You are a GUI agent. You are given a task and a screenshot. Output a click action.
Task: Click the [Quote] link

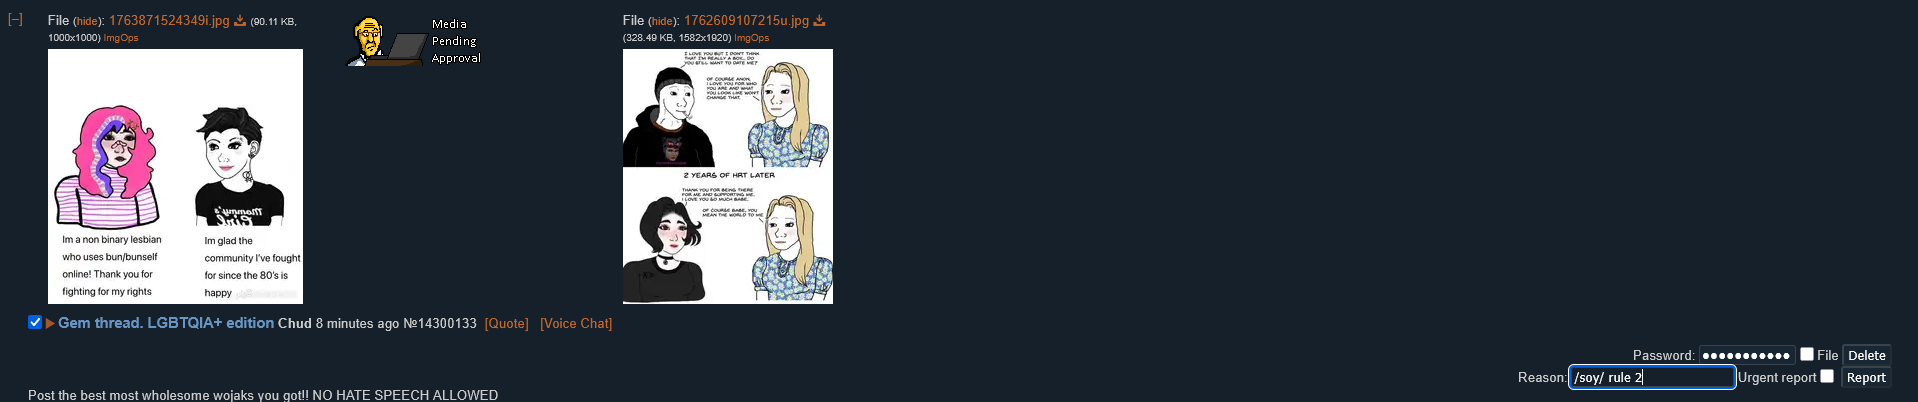506,324
